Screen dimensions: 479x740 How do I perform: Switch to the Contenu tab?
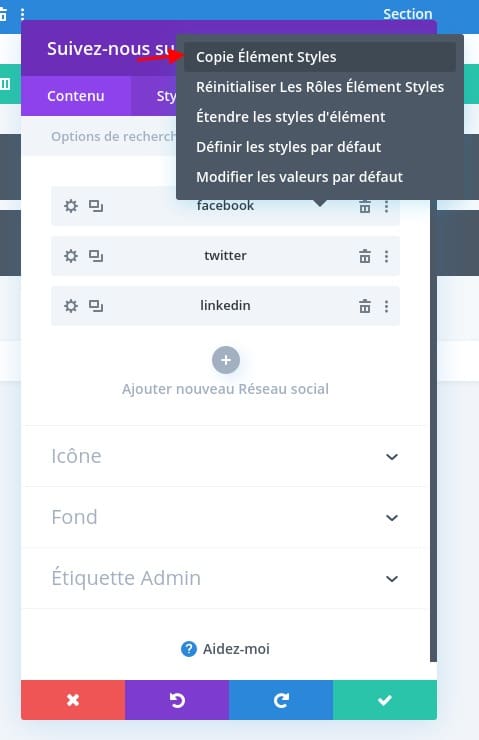point(76,96)
